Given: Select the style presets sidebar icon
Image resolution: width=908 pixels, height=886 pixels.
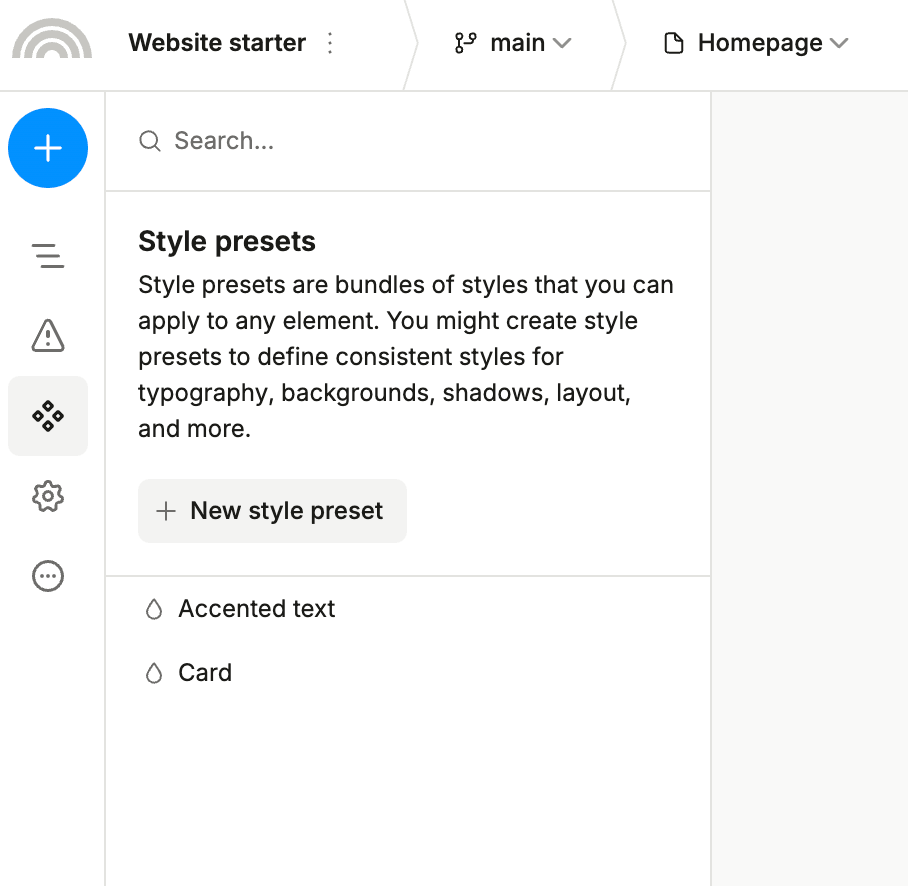Looking at the screenshot, I should [48, 416].
